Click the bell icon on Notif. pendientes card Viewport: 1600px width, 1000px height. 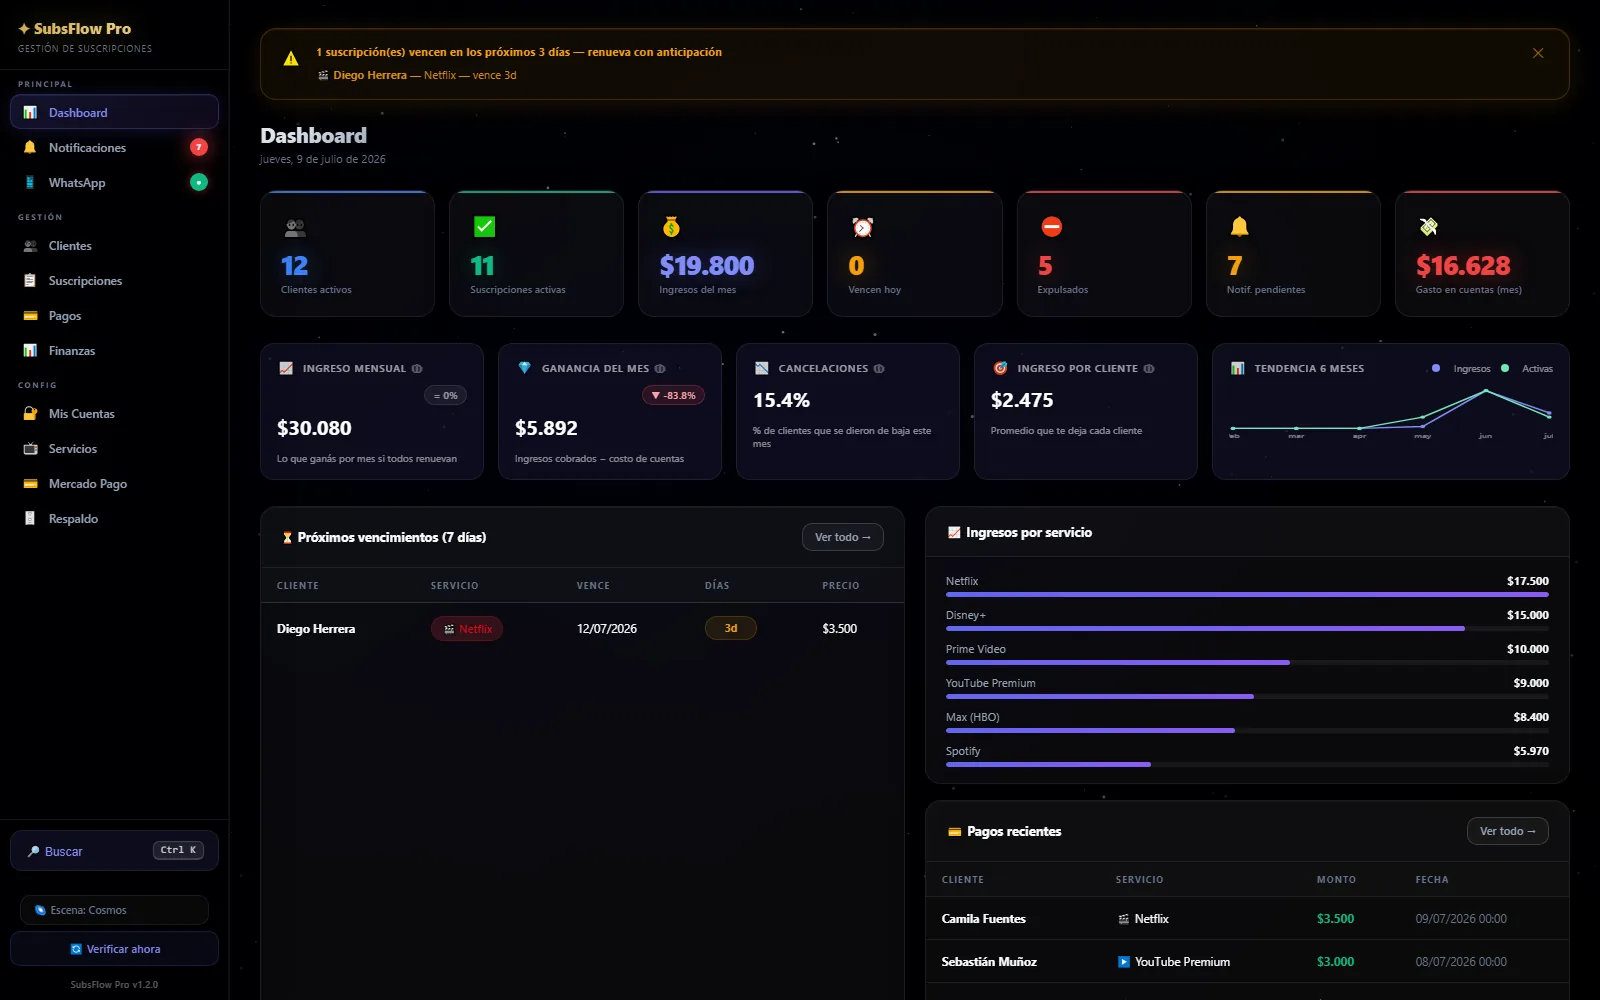coord(1239,227)
